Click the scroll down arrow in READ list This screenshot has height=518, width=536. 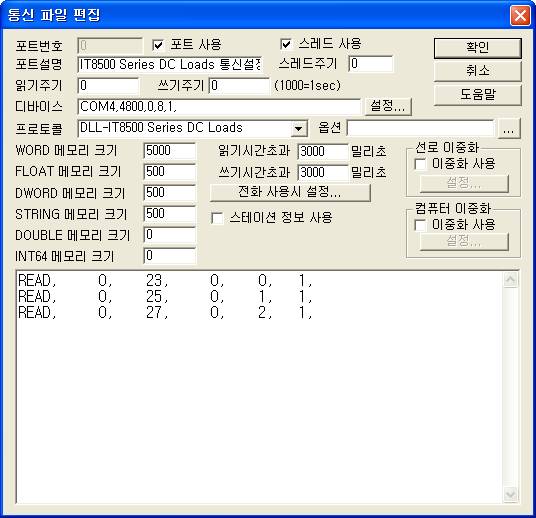click(511, 494)
